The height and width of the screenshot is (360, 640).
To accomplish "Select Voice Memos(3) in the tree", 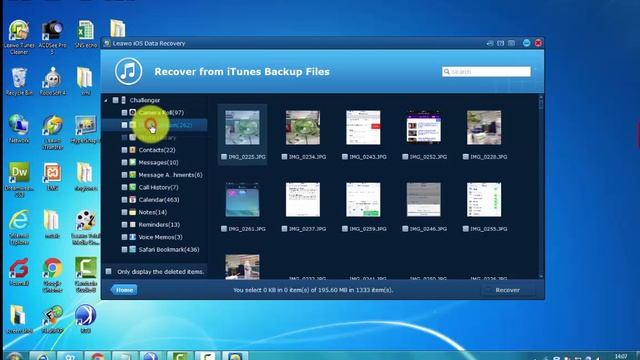I will 160,237.
